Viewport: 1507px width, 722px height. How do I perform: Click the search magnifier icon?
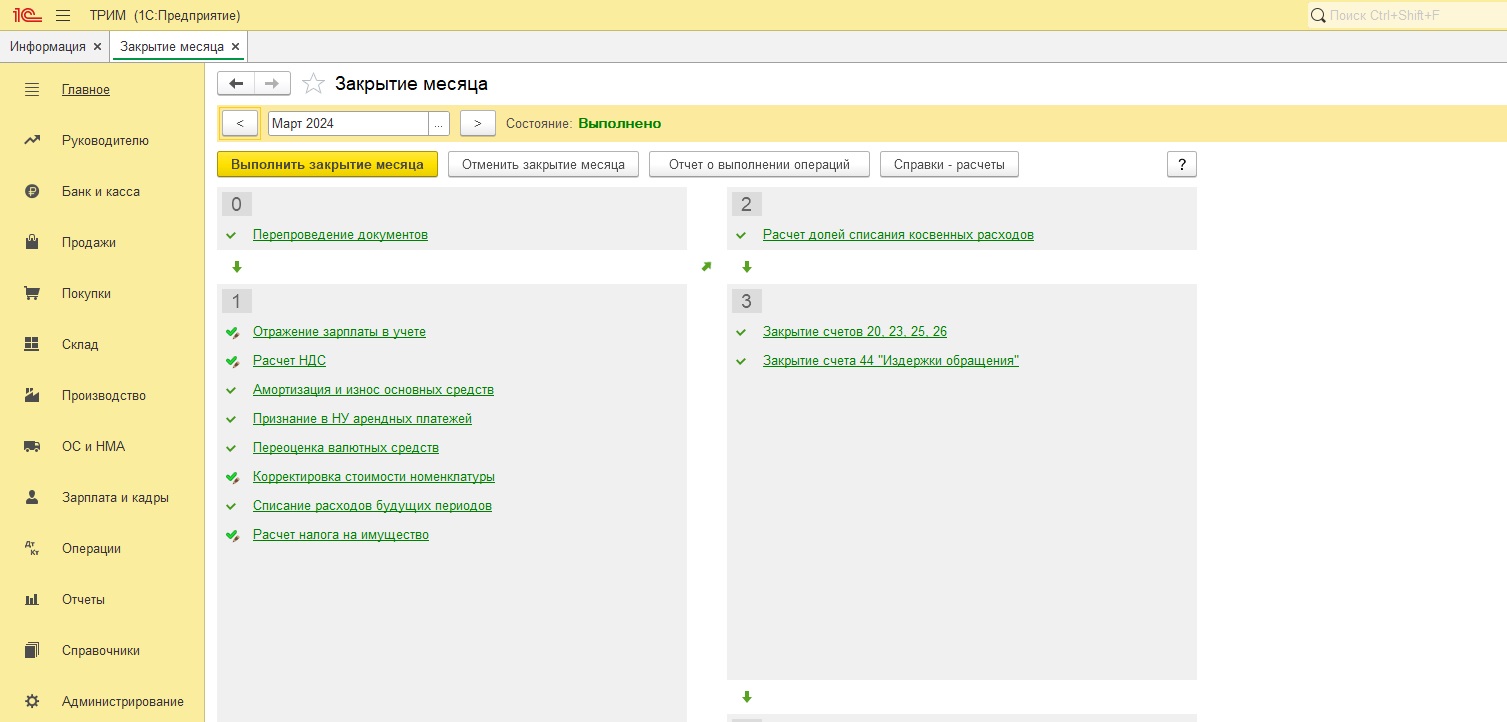[x=1318, y=16]
